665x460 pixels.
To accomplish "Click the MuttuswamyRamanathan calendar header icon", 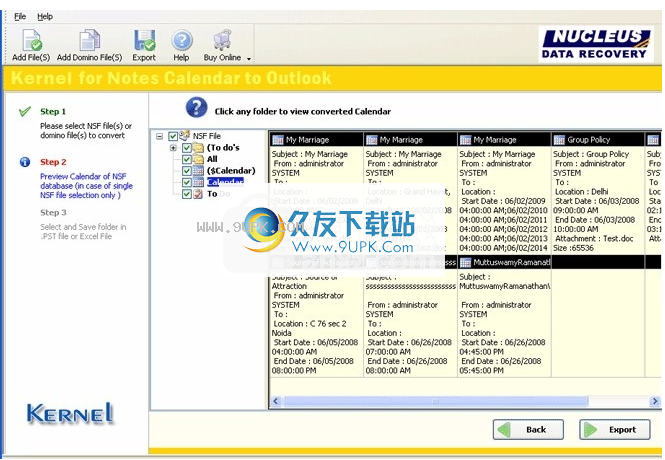I will pyautogui.click(x=466, y=263).
